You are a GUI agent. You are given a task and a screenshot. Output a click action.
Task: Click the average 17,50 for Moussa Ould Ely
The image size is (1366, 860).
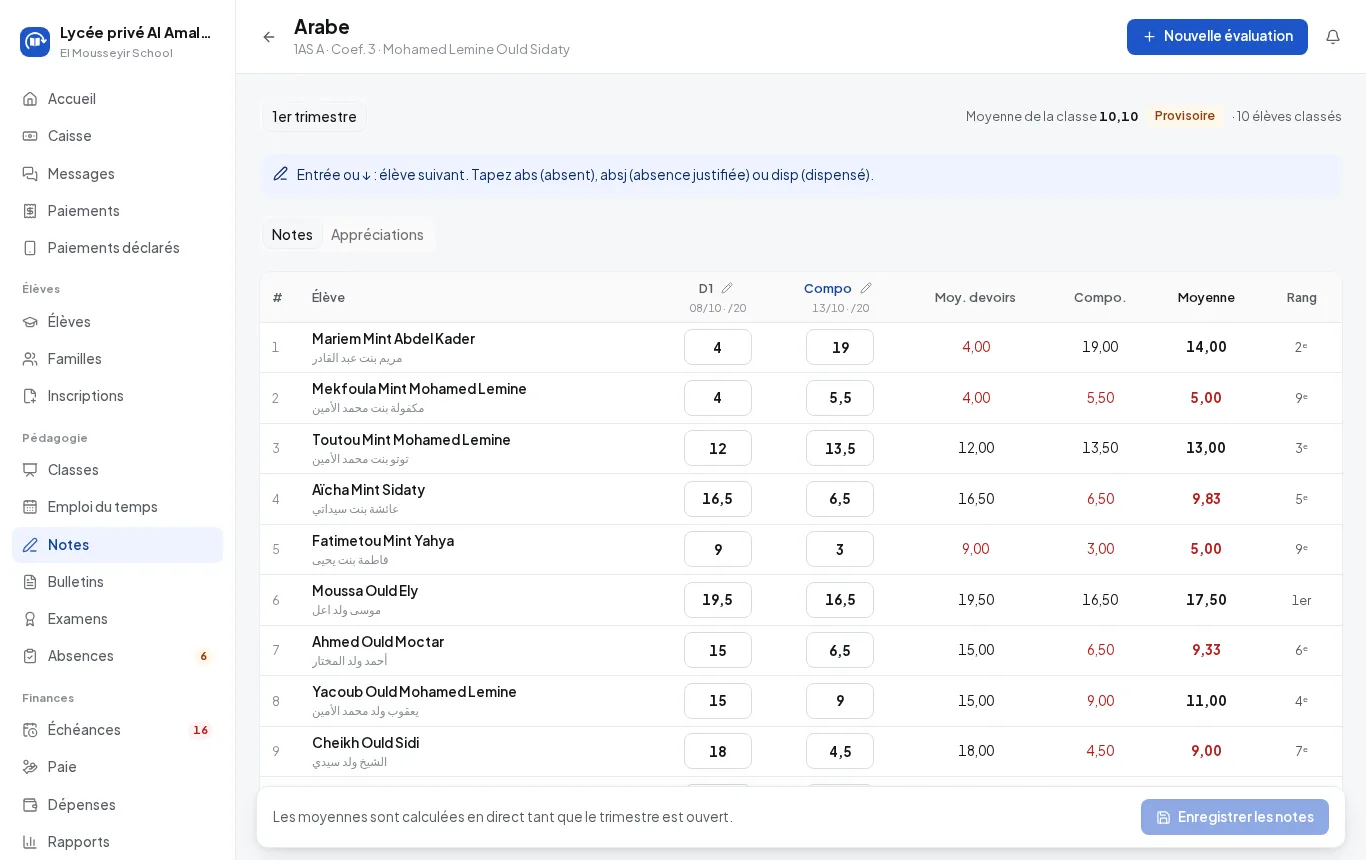(1206, 600)
